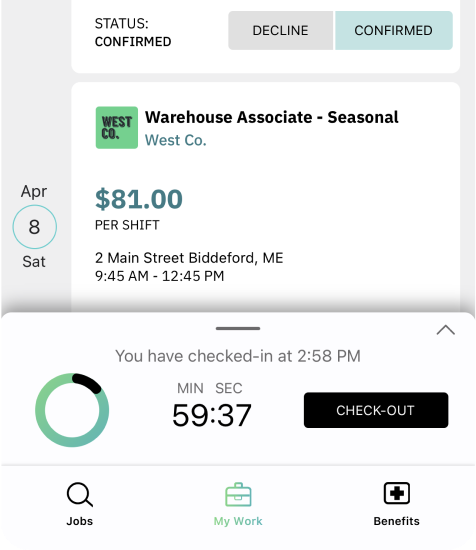Open the Jobs search magnifier icon
The width and height of the screenshot is (476, 550).
(80, 494)
